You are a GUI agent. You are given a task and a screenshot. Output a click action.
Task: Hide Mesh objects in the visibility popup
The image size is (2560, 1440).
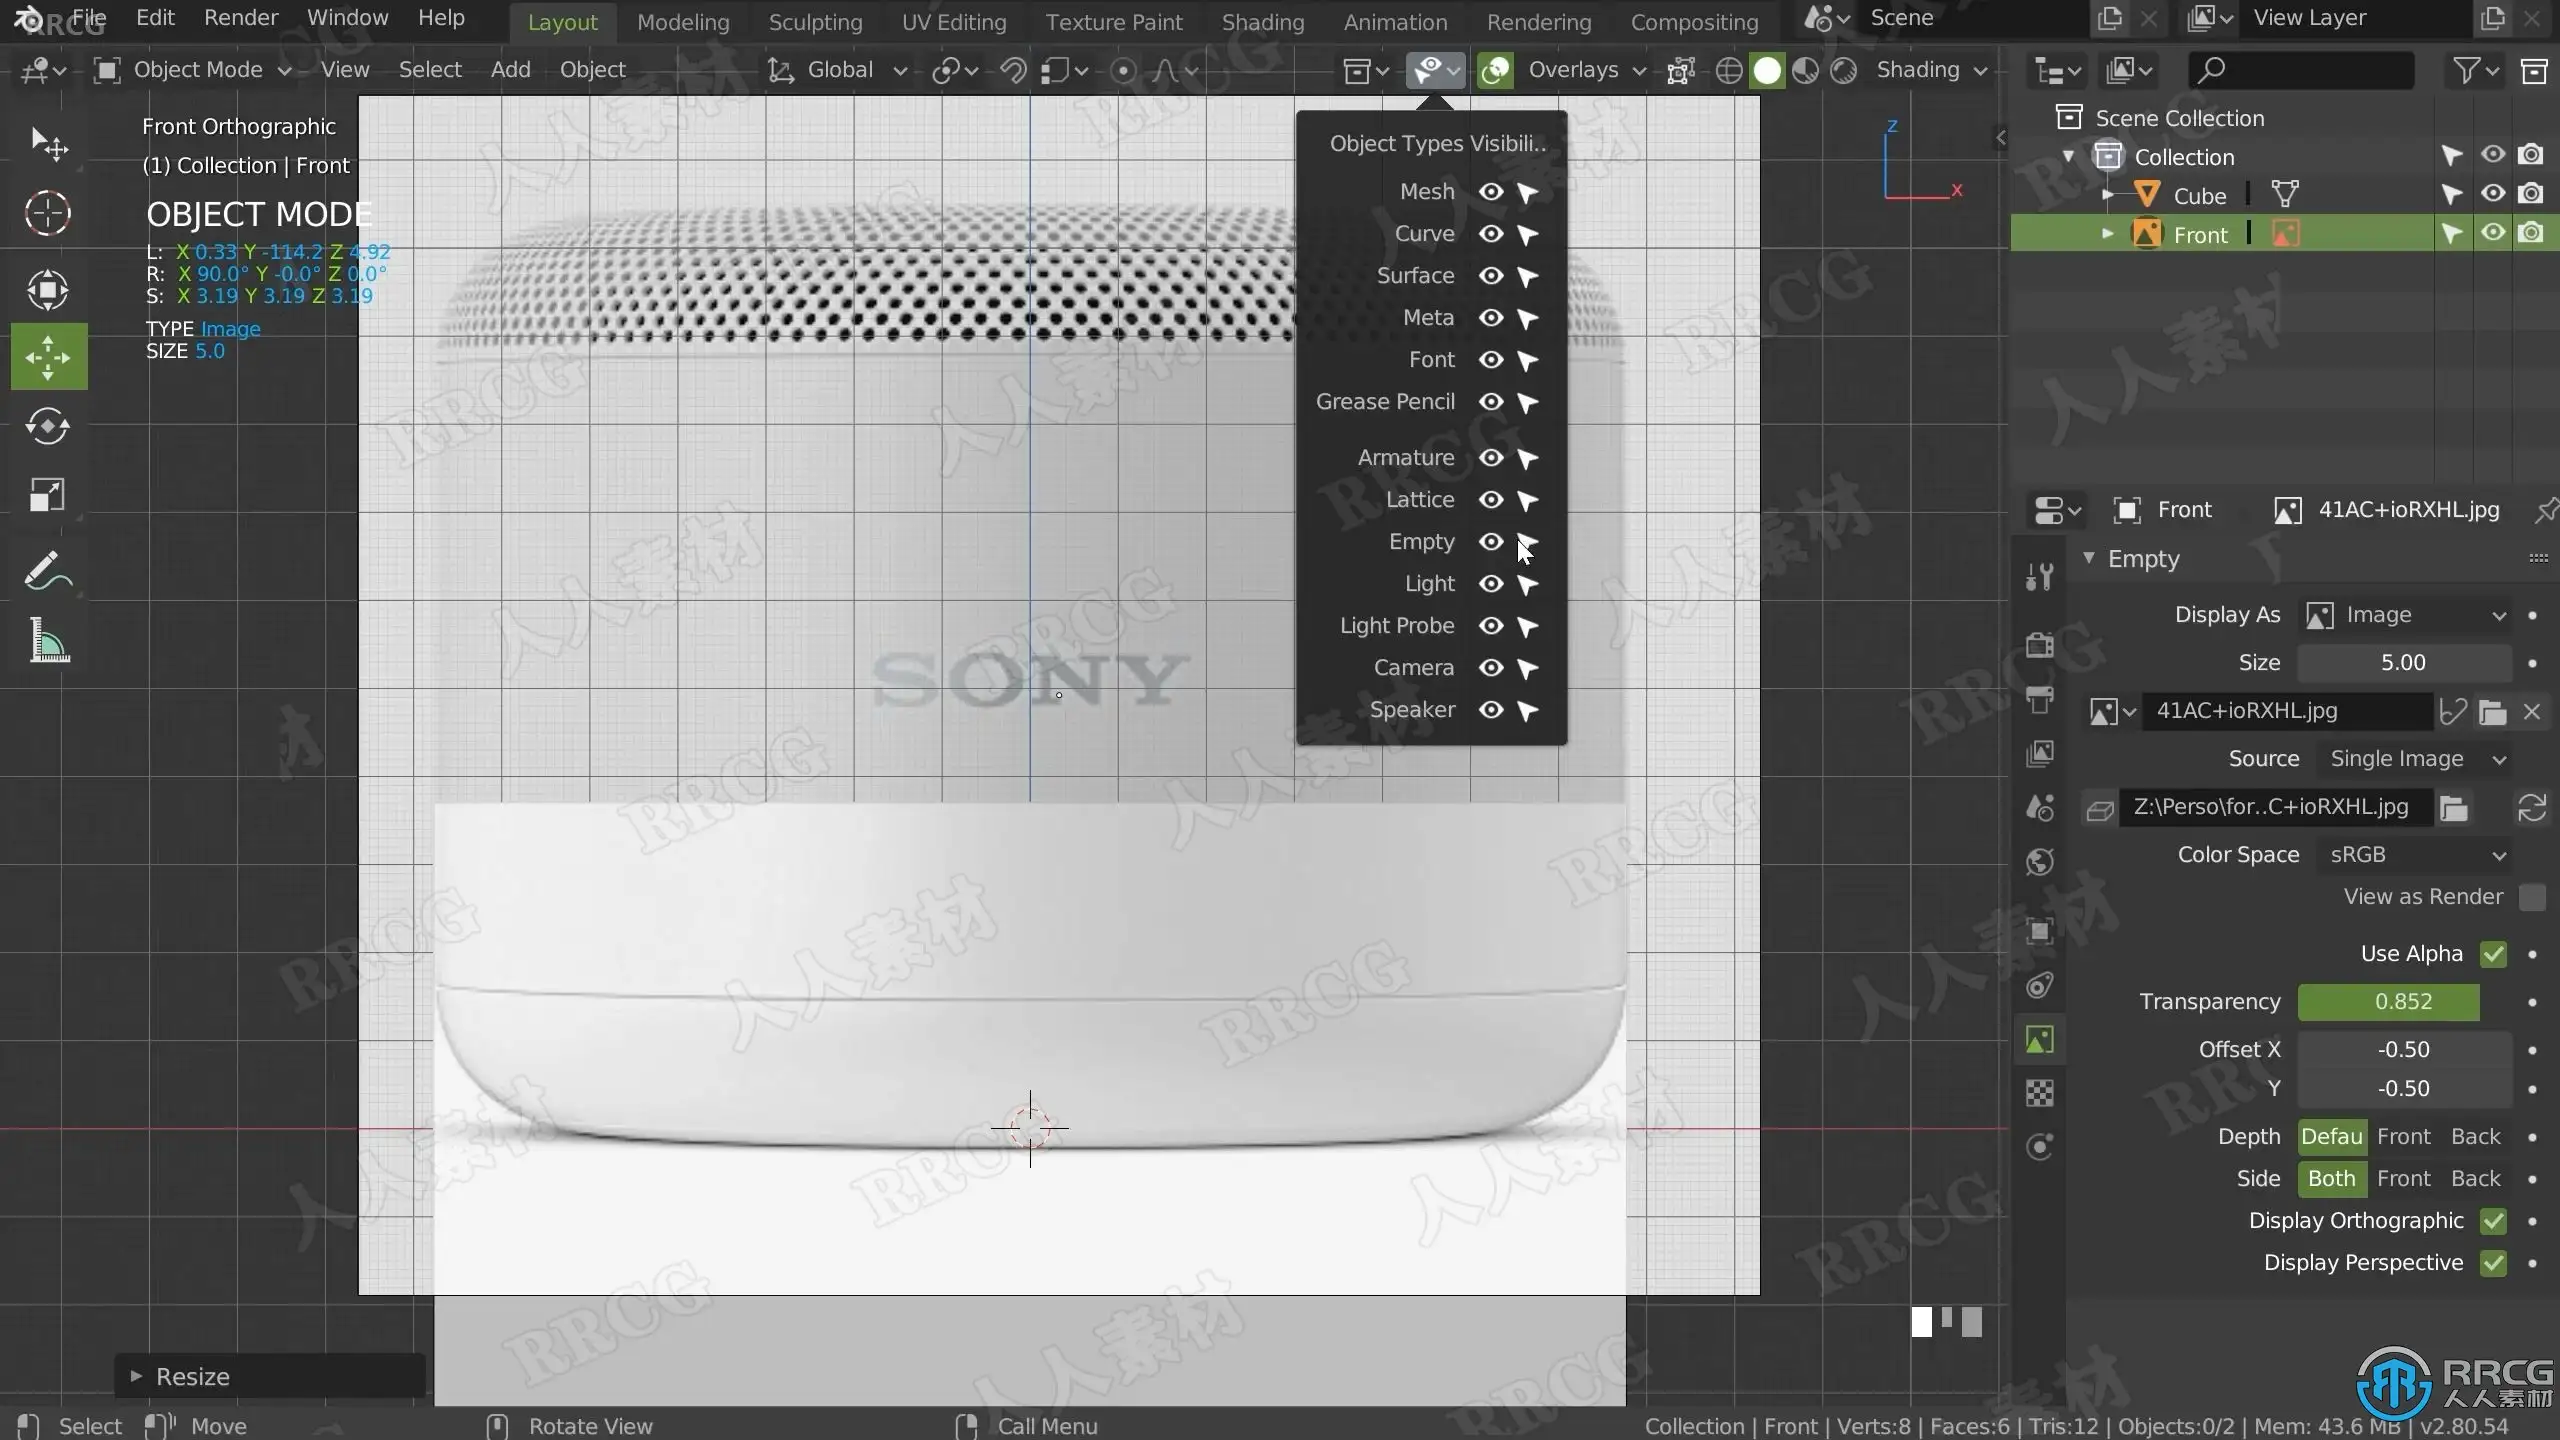[x=1491, y=192]
